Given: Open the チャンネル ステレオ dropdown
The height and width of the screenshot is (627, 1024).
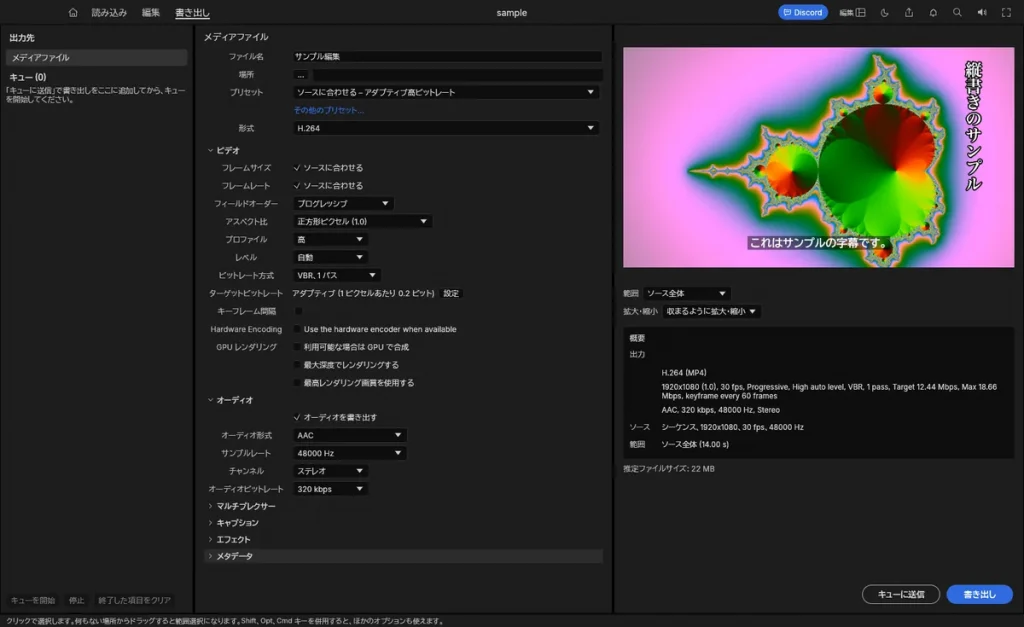Looking at the screenshot, I should 330,471.
